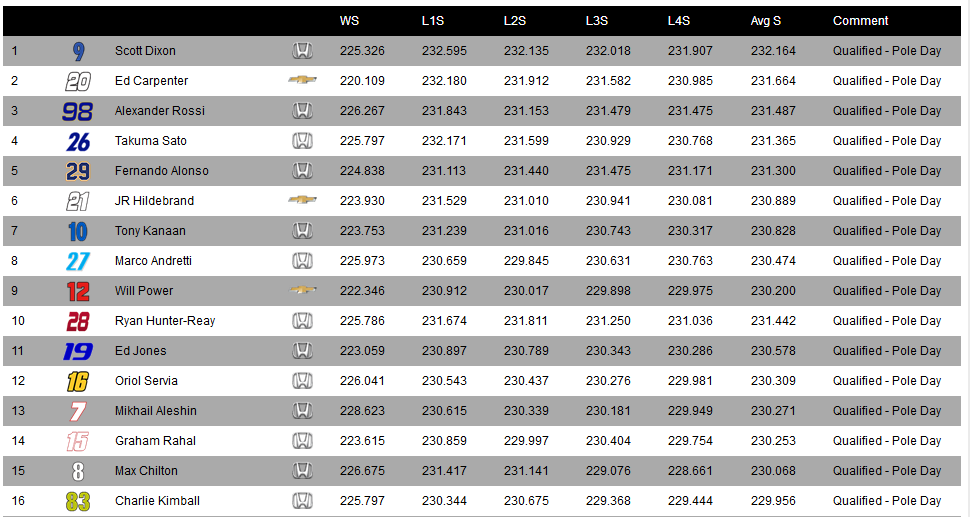Select Max Chilton's Qualified - Pole Day comment
Screen dimensions: 970x517
pos(886,471)
